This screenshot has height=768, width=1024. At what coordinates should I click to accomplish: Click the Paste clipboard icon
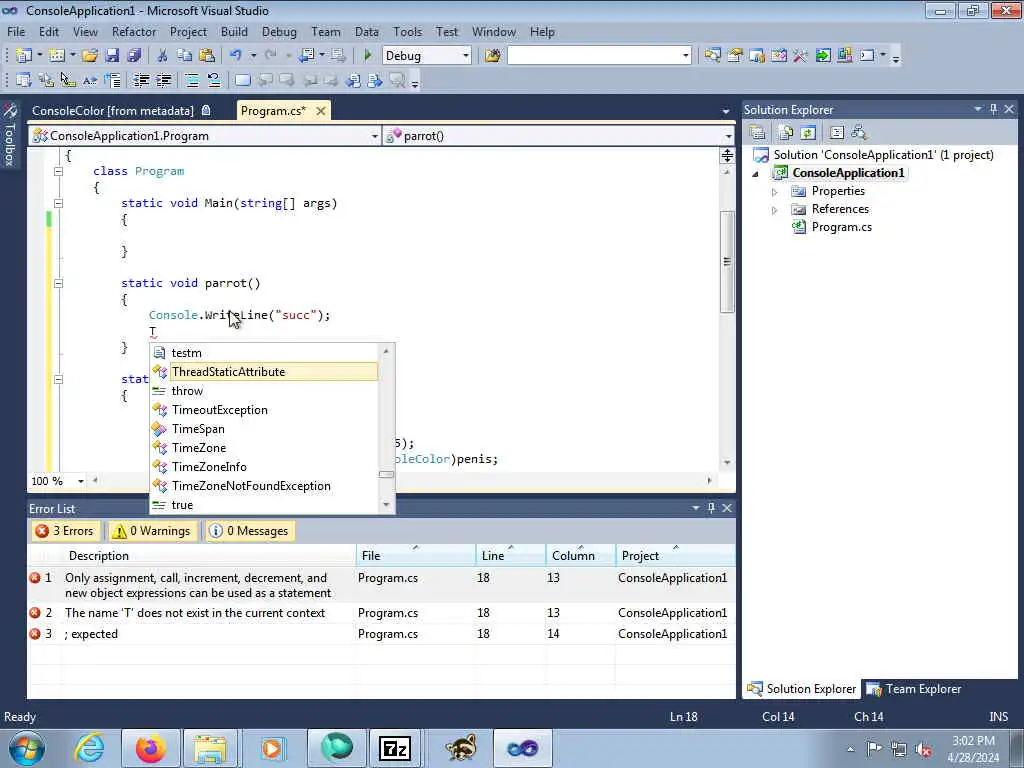coord(207,56)
